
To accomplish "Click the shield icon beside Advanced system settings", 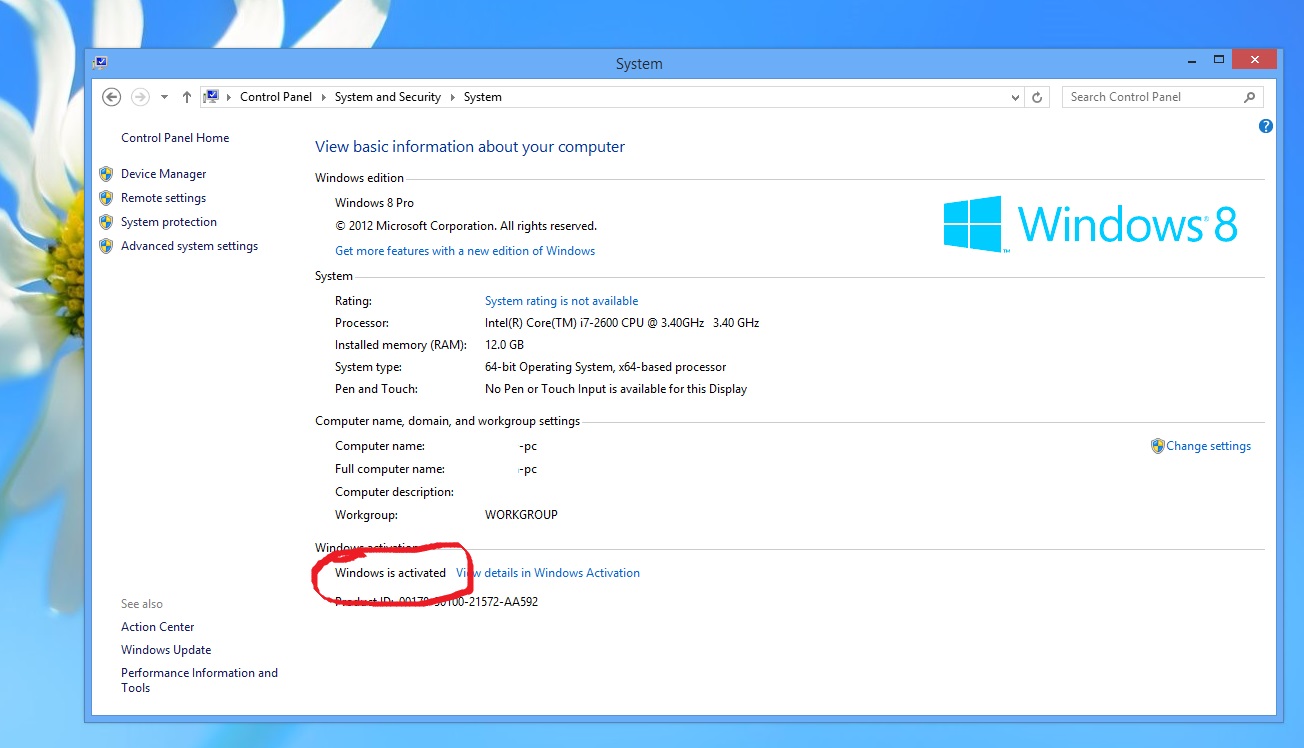I will (x=106, y=246).
